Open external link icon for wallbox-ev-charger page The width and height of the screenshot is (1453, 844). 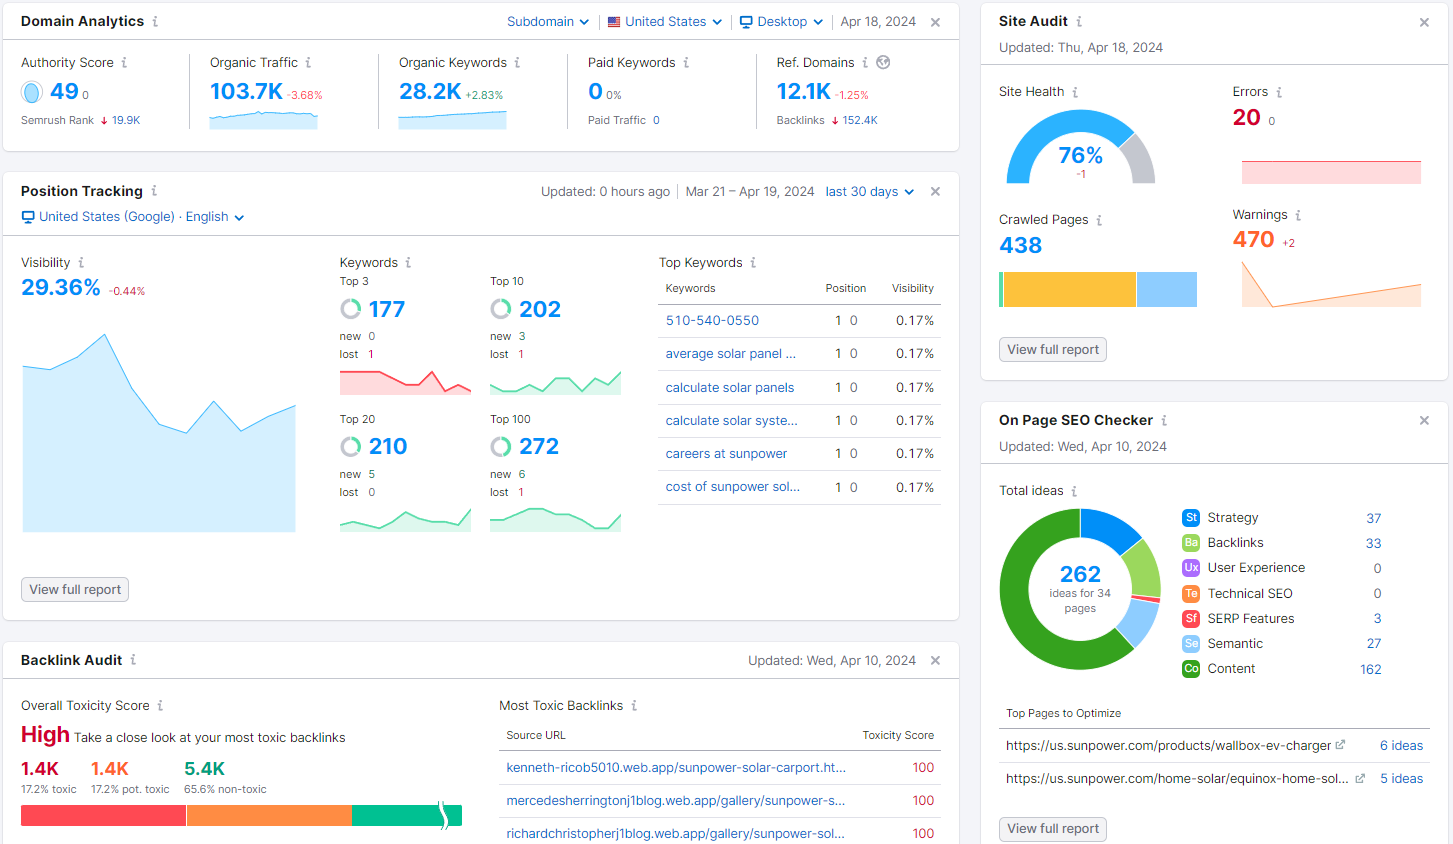(1340, 745)
